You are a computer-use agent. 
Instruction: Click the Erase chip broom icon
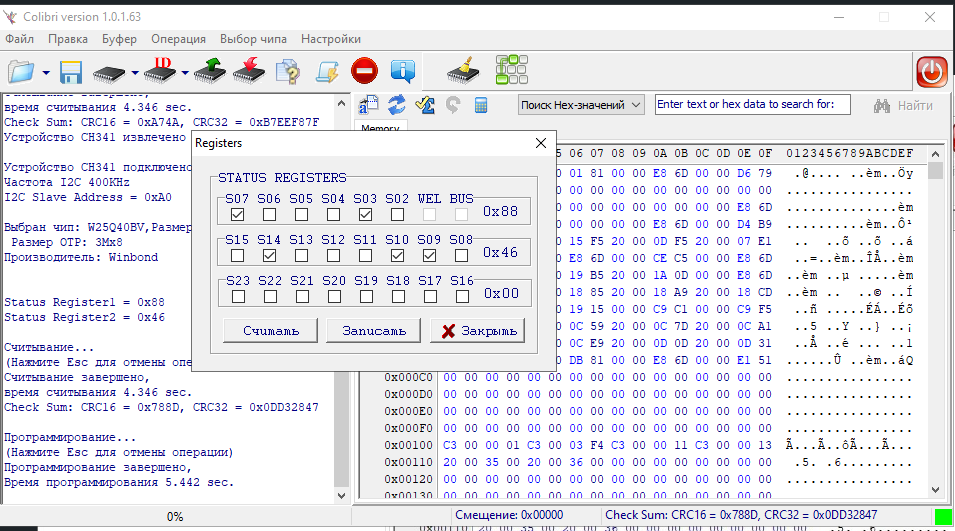[x=461, y=72]
